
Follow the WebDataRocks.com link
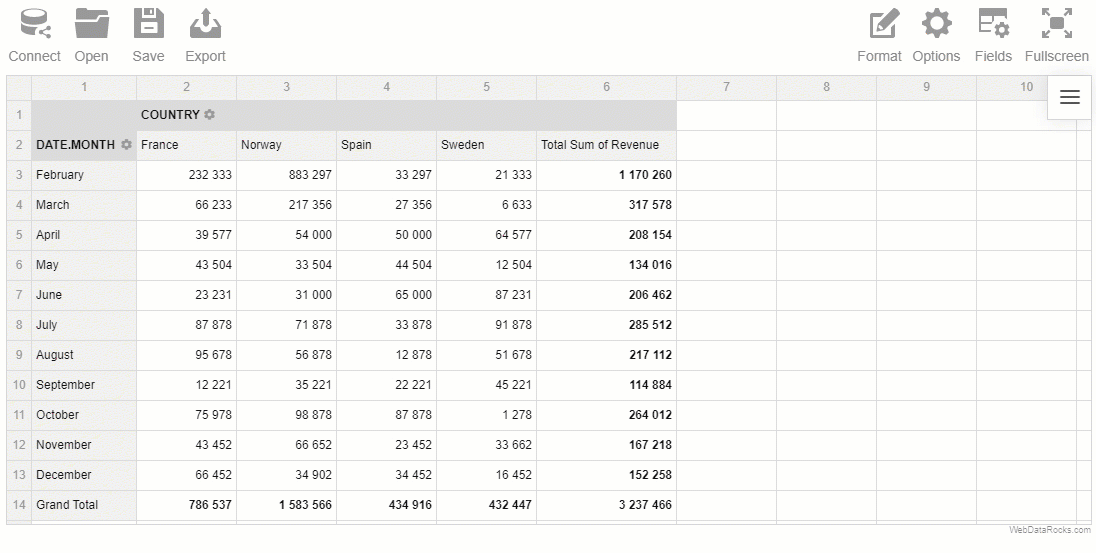tap(1049, 530)
